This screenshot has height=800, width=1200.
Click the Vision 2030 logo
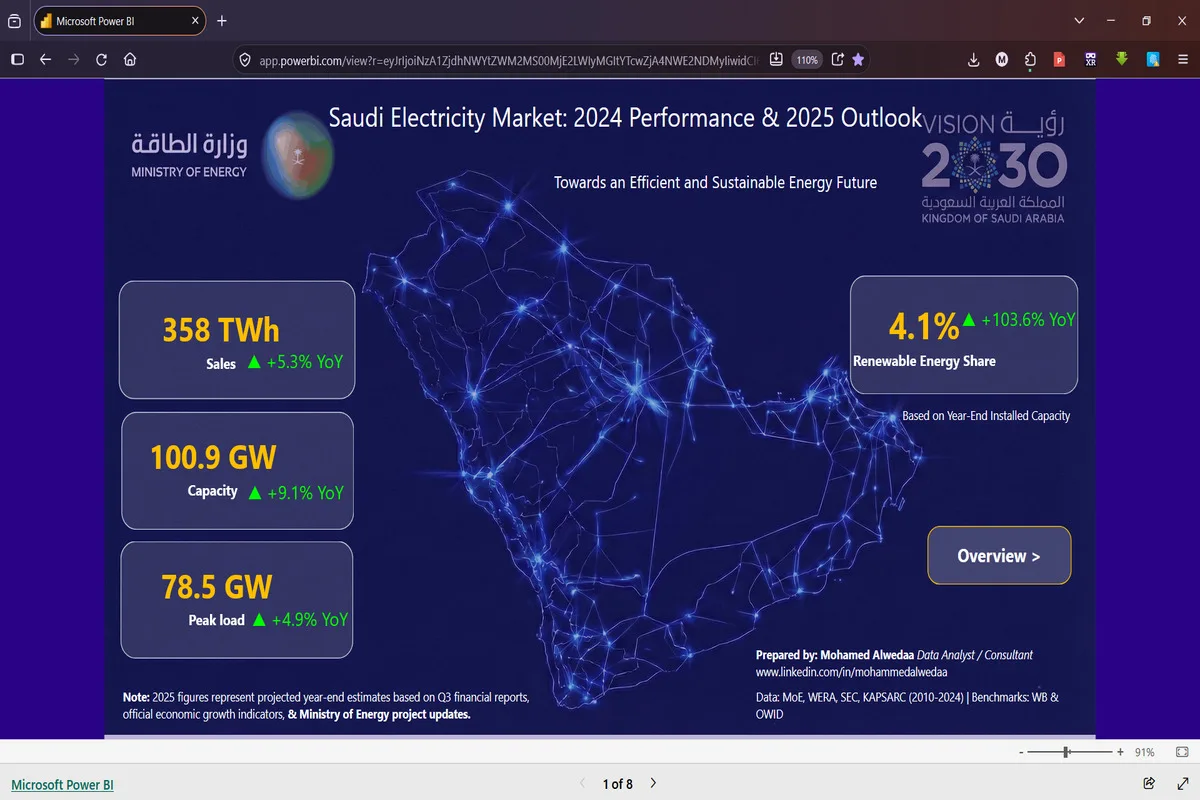tap(995, 167)
